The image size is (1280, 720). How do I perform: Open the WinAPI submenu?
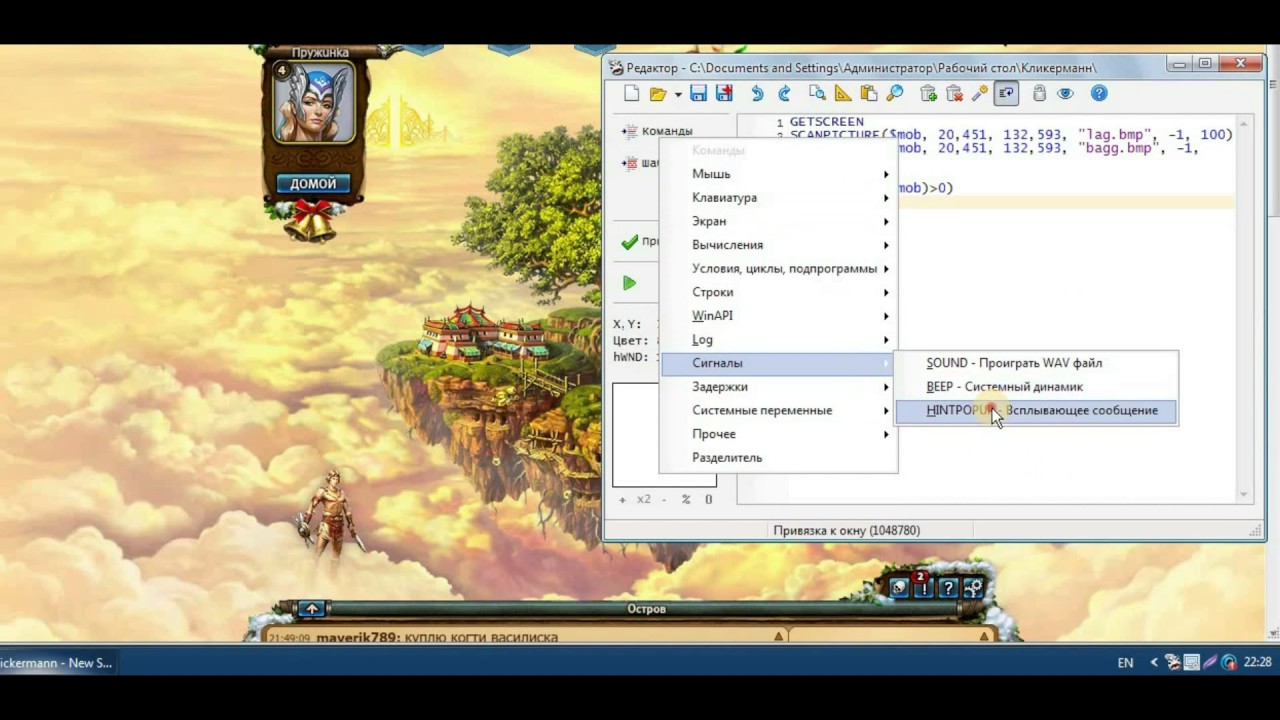(779, 316)
